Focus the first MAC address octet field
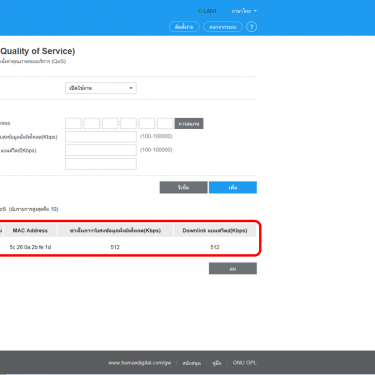Viewport: 375px width, 375px height. coord(73,123)
